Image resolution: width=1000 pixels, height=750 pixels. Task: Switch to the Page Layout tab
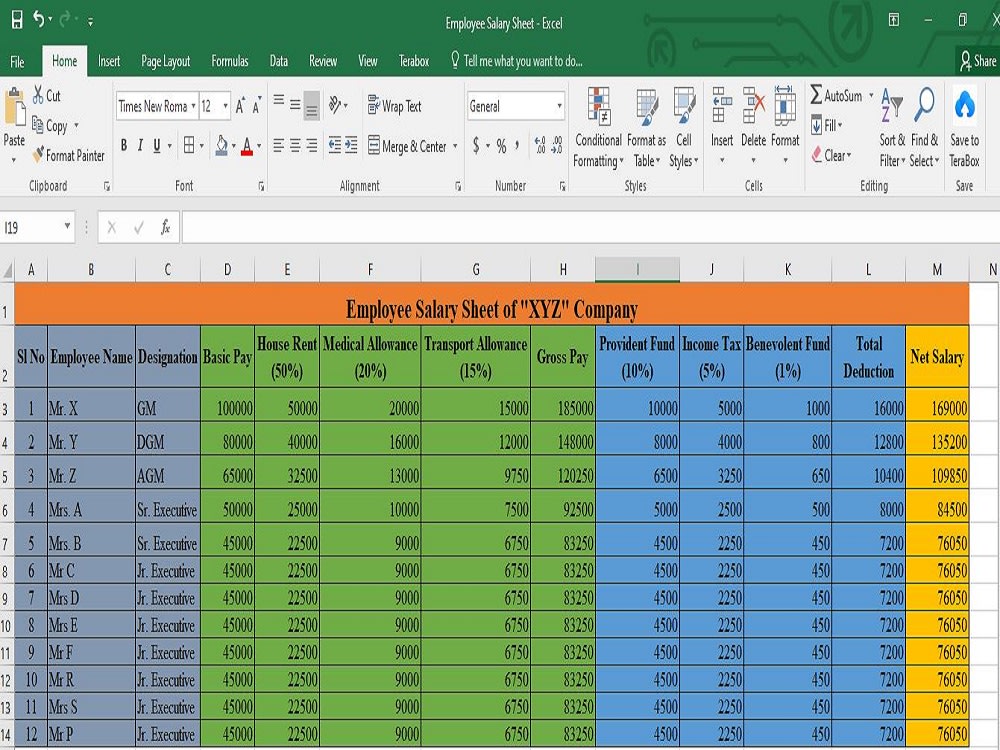point(165,61)
